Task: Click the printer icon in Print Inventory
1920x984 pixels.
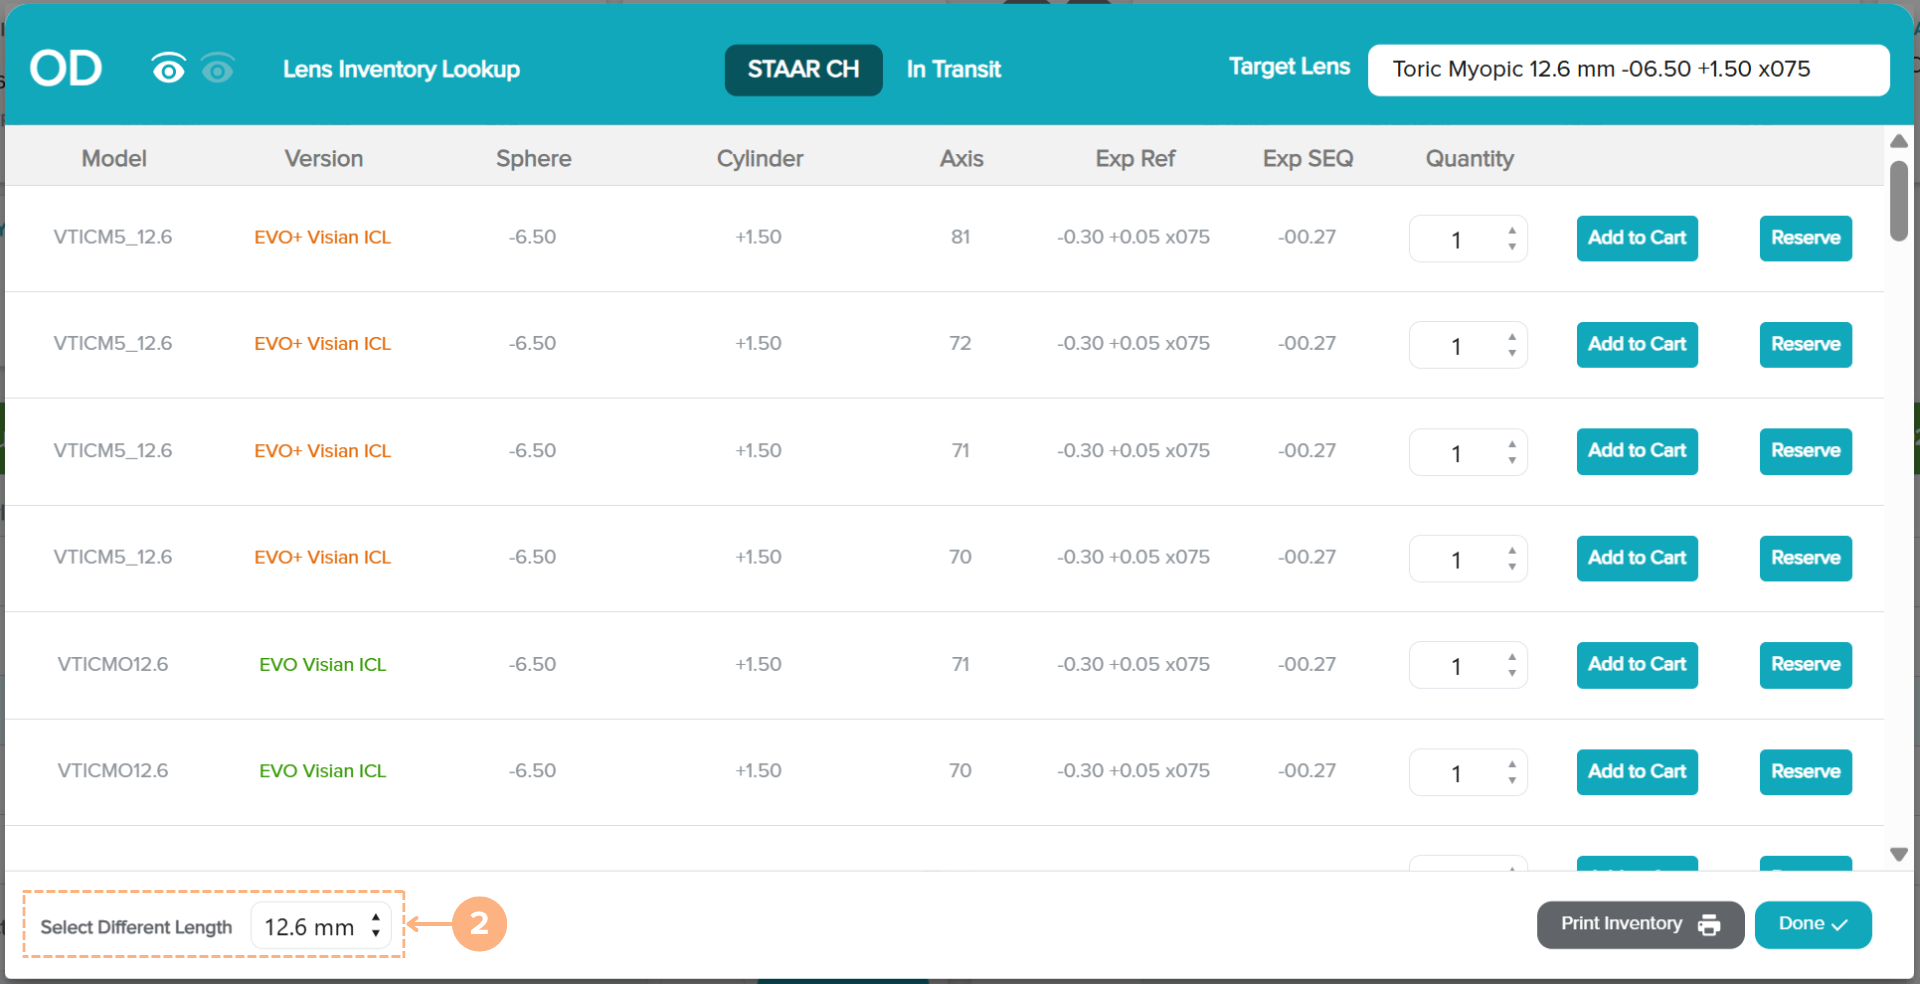Action: pyautogui.click(x=1709, y=925)
